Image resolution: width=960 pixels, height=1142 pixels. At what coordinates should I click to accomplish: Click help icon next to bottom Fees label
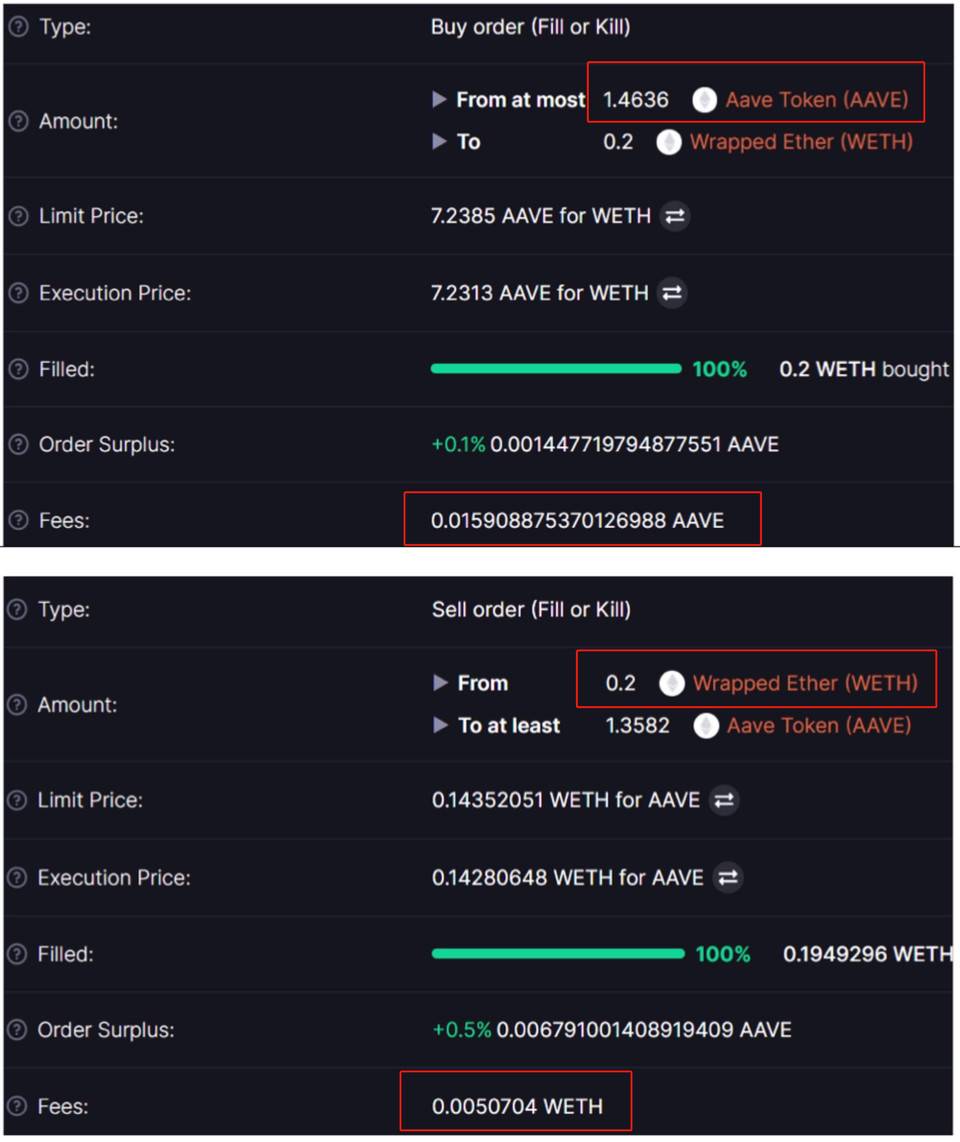(x=18, y=1106)
